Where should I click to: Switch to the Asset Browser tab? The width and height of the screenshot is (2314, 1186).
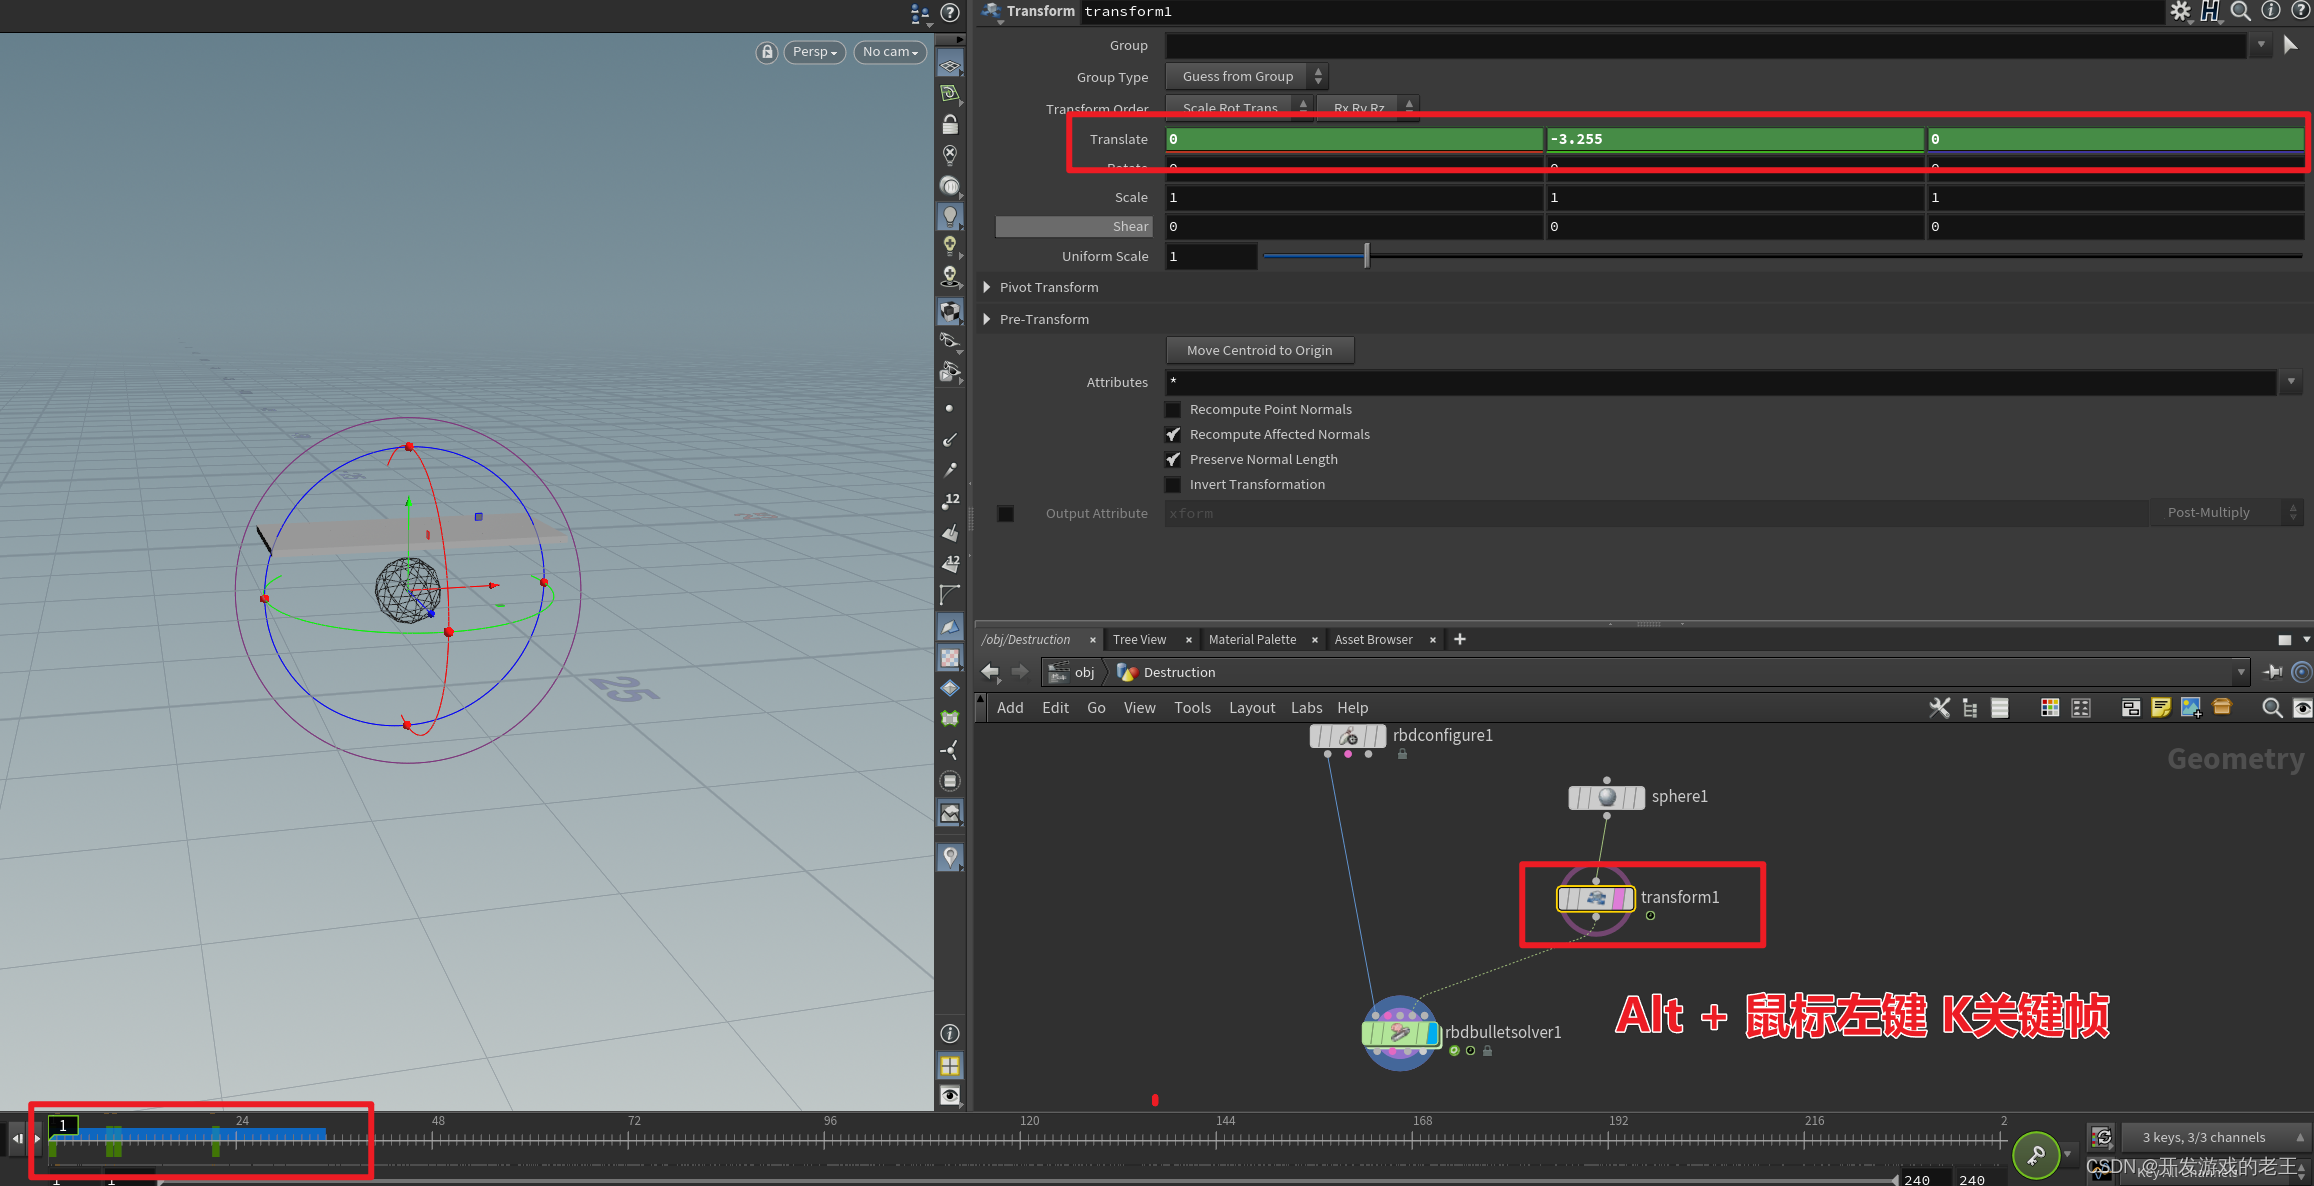1373,640
